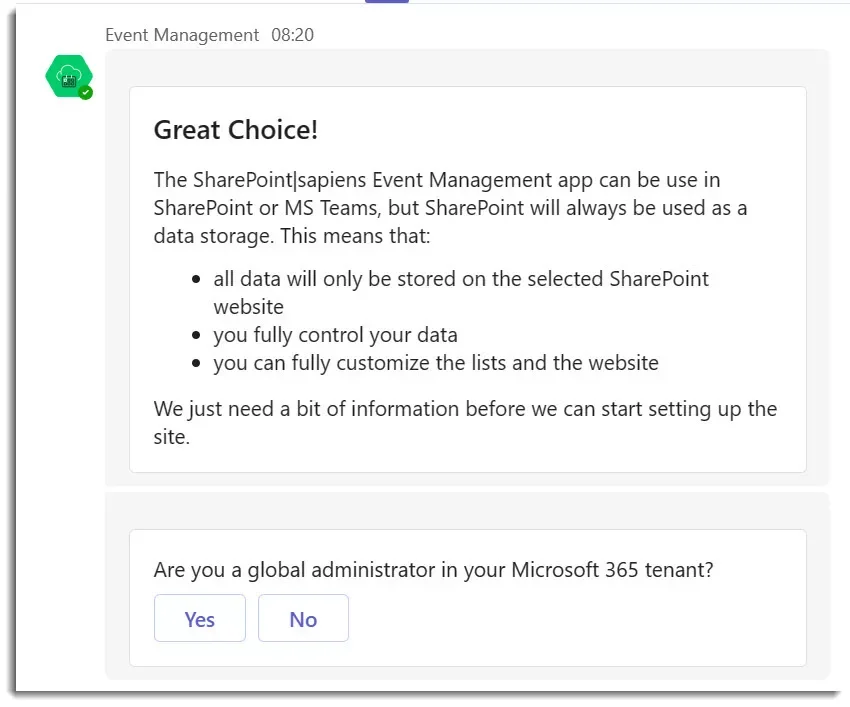Click the 'We just need a bit of information' text
Image resolution: width=850 pixels, height=707 pixels.
click(x=465, y=422)
